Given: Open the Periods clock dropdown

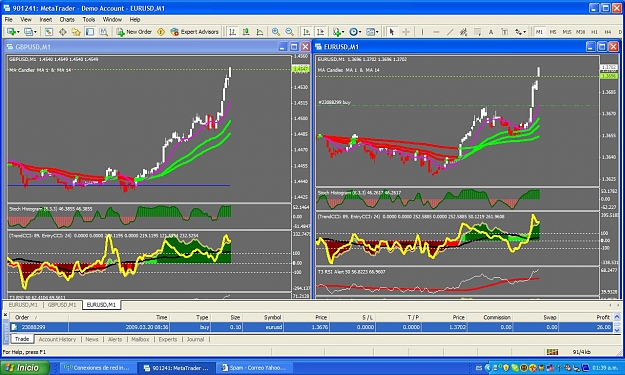Looking at the screenshot, I should coord(355,32).
